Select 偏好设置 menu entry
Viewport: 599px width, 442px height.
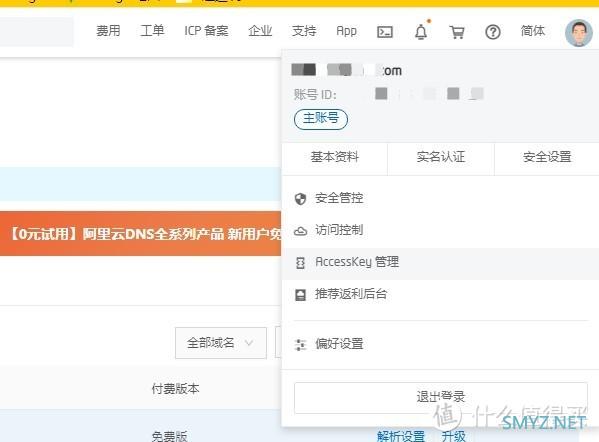[440, 344]
